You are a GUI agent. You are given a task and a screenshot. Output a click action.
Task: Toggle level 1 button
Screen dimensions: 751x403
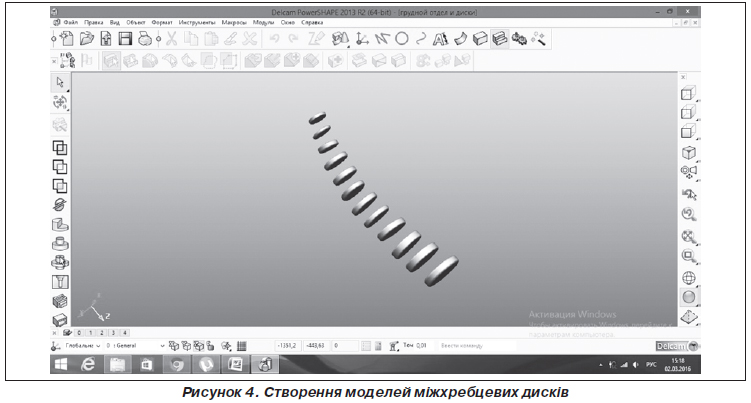pyautogui.click(x=91, y=333)
